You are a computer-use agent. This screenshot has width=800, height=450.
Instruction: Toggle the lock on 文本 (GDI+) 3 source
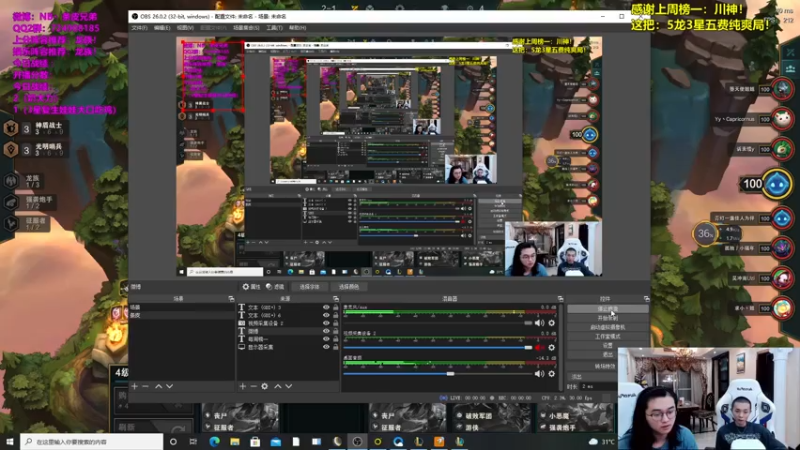pyautogui.click(x=335, y=307)
